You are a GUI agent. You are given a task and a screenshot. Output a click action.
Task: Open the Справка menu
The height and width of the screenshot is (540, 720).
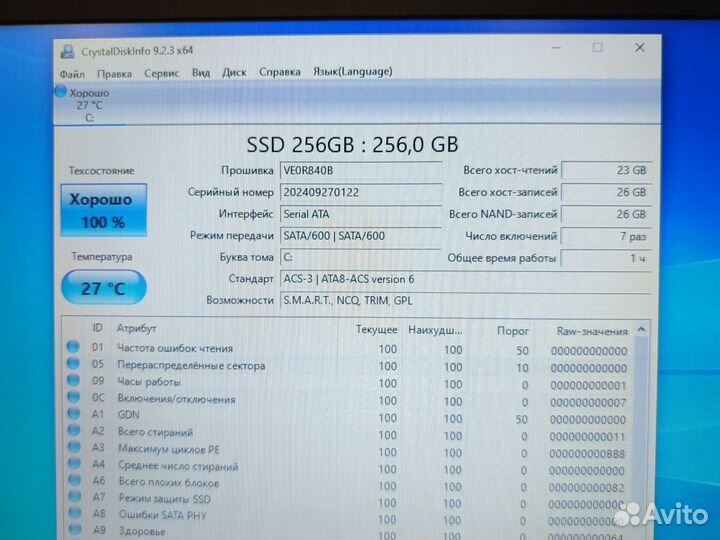(x=280, y=72)
